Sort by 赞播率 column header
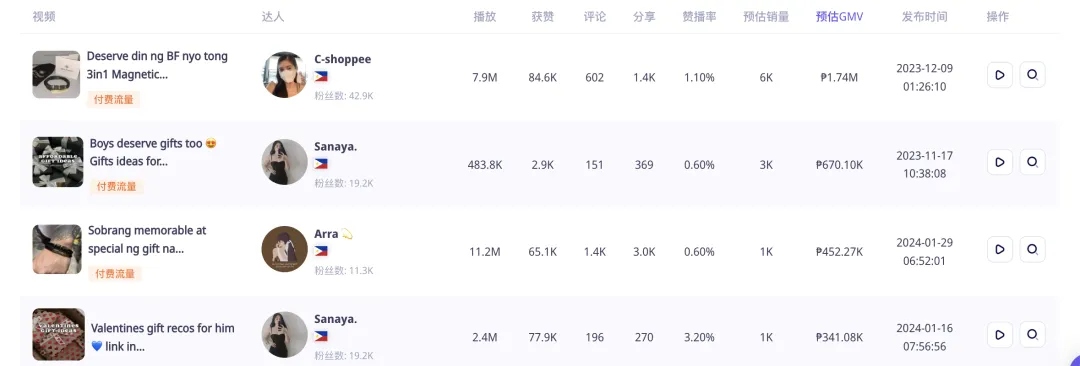The height and width of the screenshot is (366, 1080). pos(699,17)
